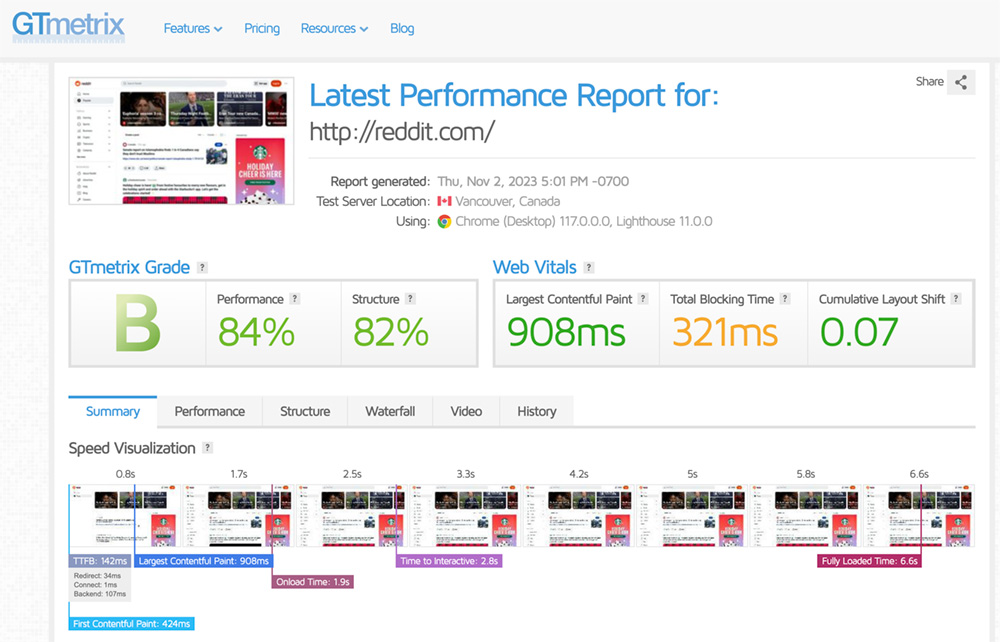Open help icon beside Web Vitals

(589, 268)
